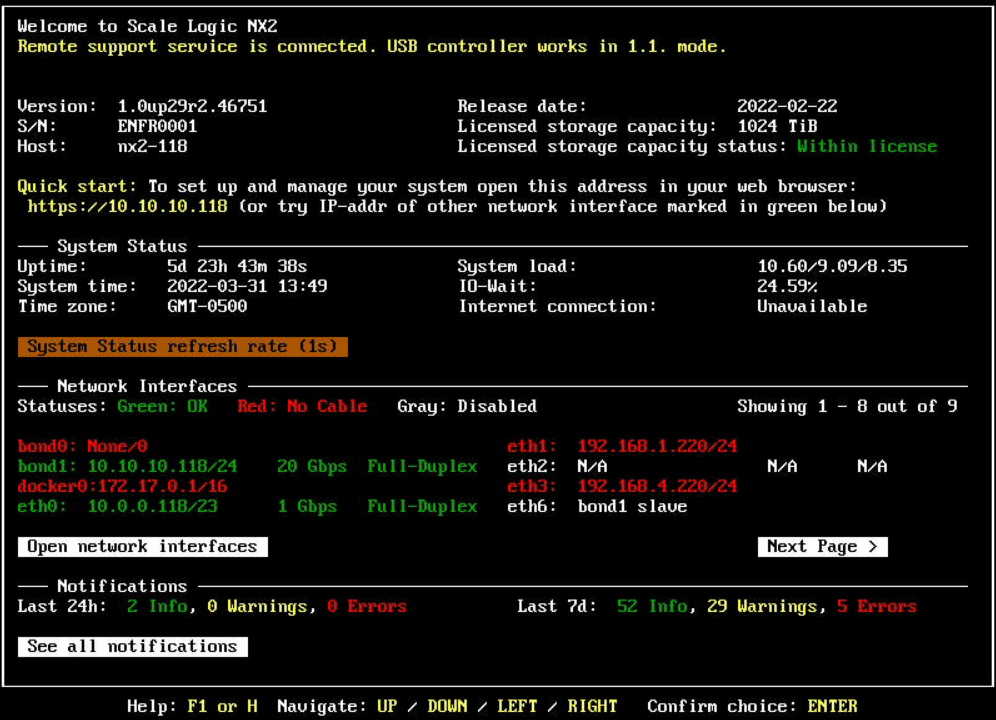Click the Remote support service status line

tap(372, 46)
